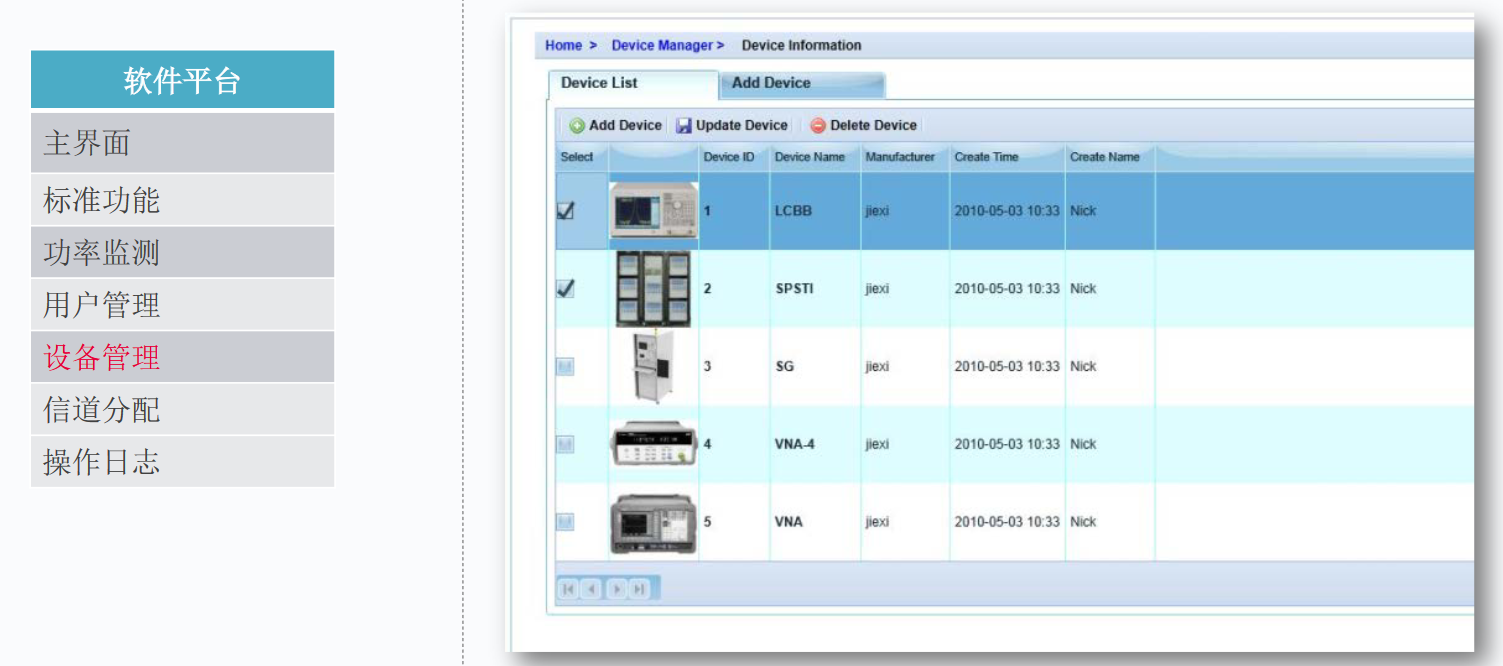Click the 软件平台 sidebar header

click(x=182, y=80)
